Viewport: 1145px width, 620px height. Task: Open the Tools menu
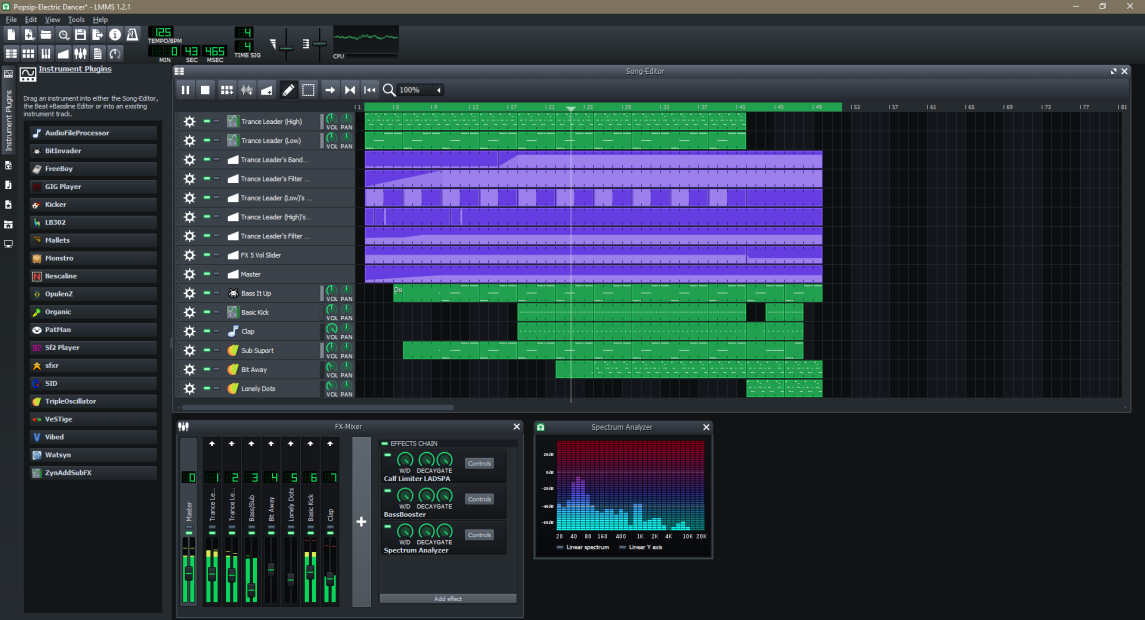(x=76, y=18)
